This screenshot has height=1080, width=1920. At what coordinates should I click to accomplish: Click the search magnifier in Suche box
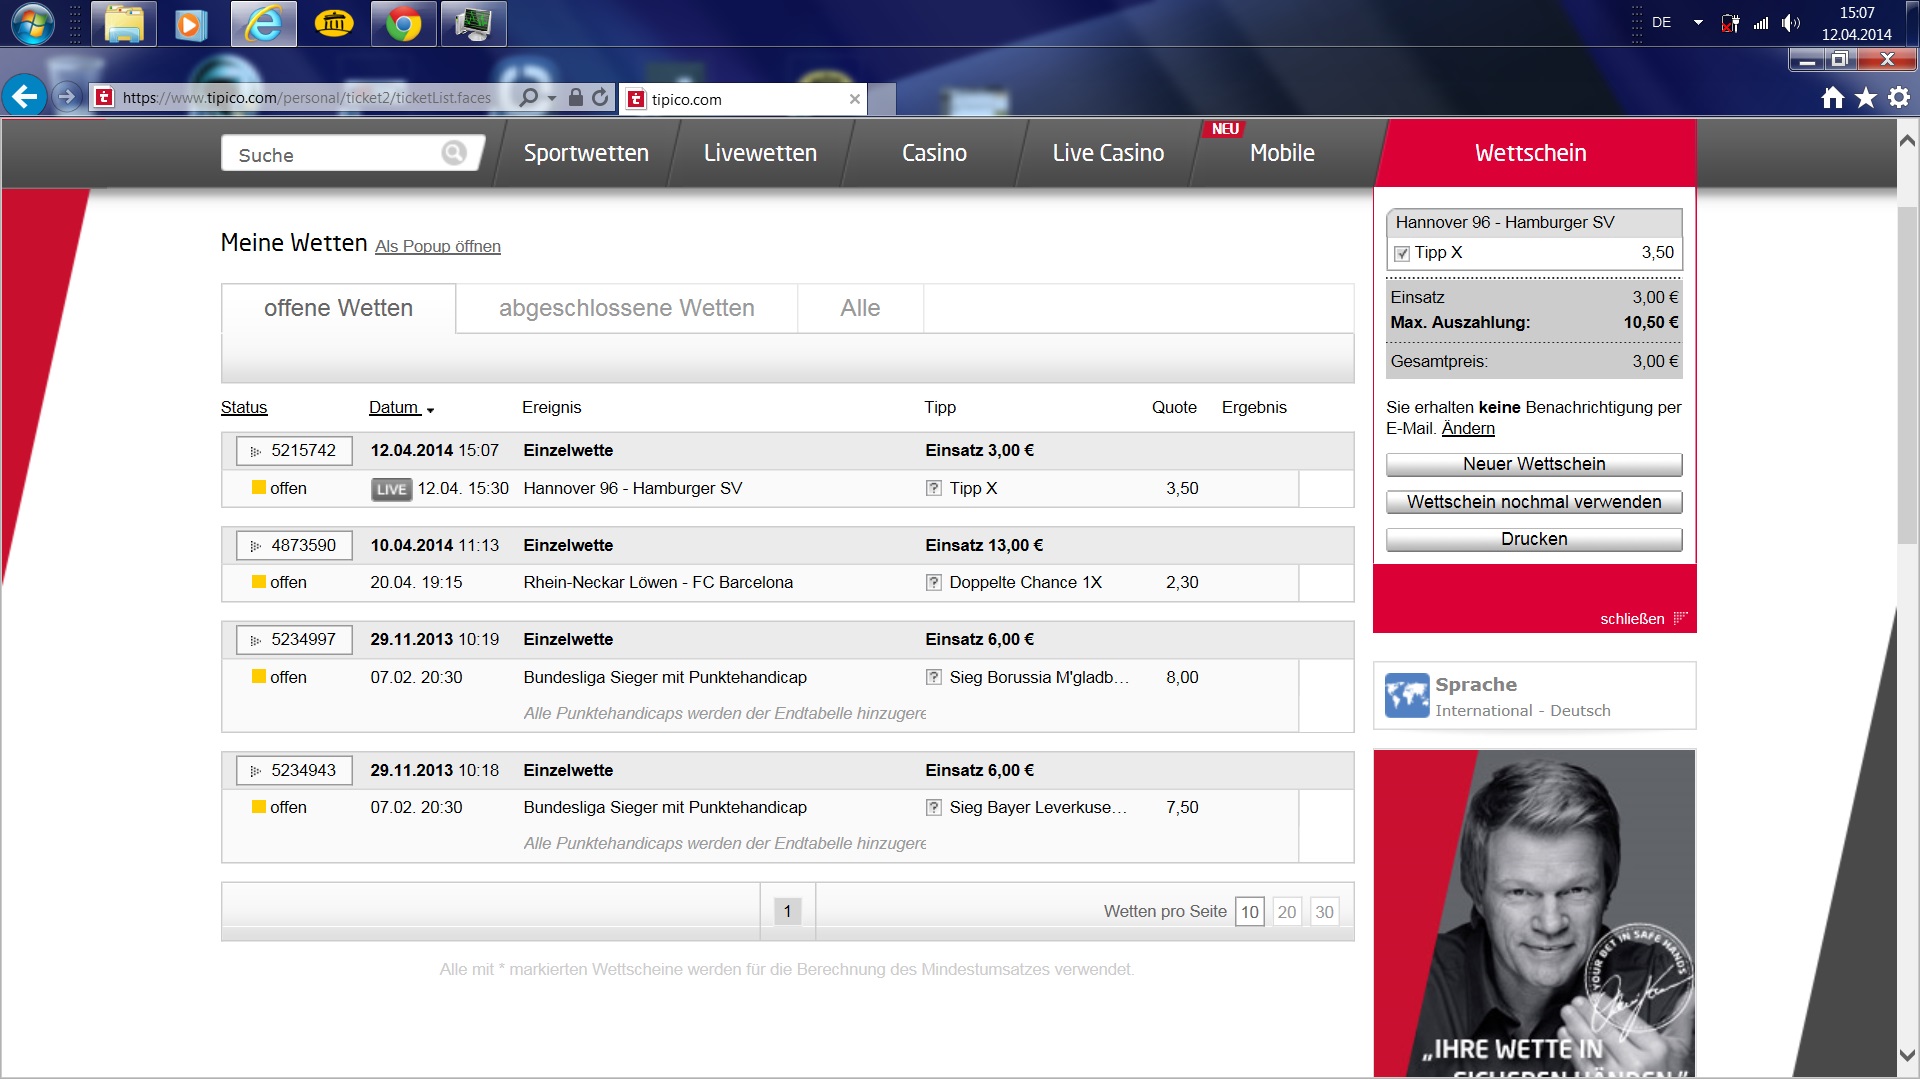(454, 152)
